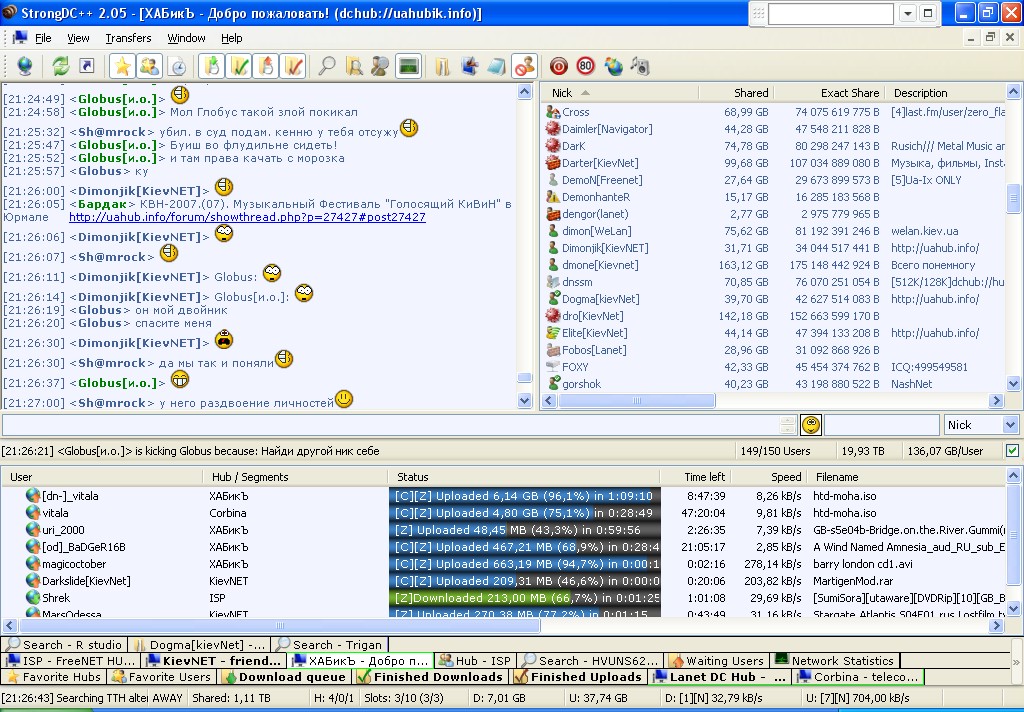
Task: Open Network Statistics green monitor icon
Action: [409, 66]
